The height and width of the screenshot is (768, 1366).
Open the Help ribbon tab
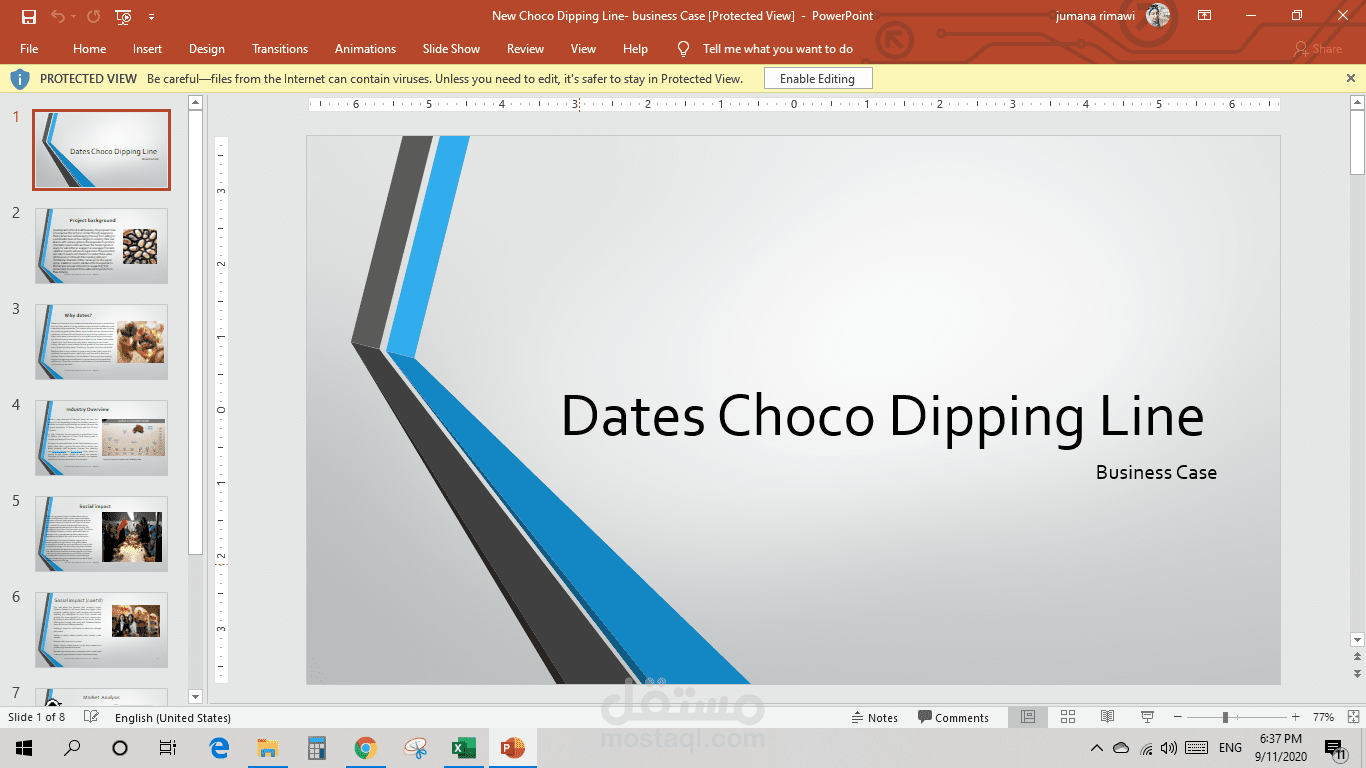tap(635, 48)
